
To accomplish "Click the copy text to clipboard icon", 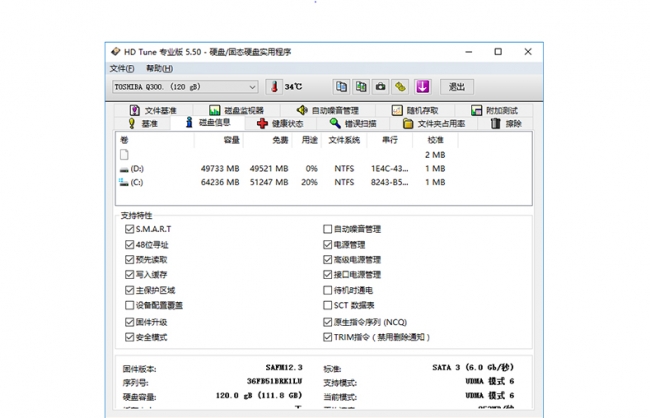I will pos(341,87).
